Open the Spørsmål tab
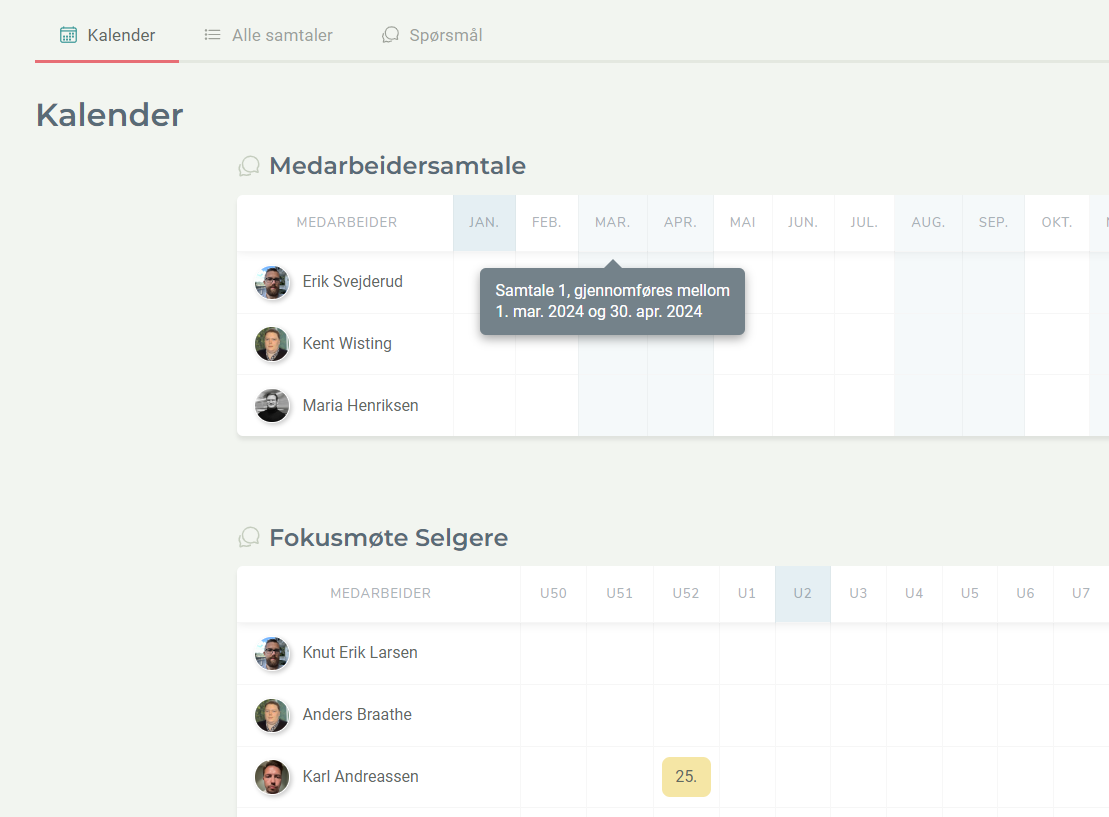This screenshot has height=817, width=1109. tap(431, 35)
